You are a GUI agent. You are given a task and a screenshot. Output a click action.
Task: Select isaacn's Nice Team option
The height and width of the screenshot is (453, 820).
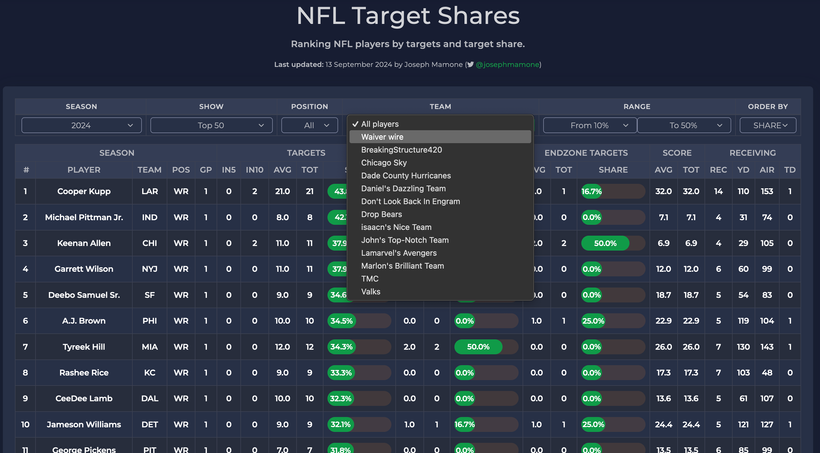(440, 227)
